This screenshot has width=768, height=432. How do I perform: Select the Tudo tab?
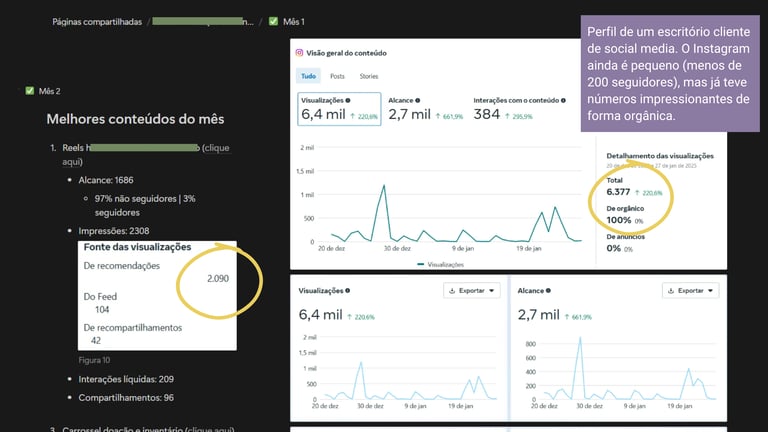tap(308, 76)
